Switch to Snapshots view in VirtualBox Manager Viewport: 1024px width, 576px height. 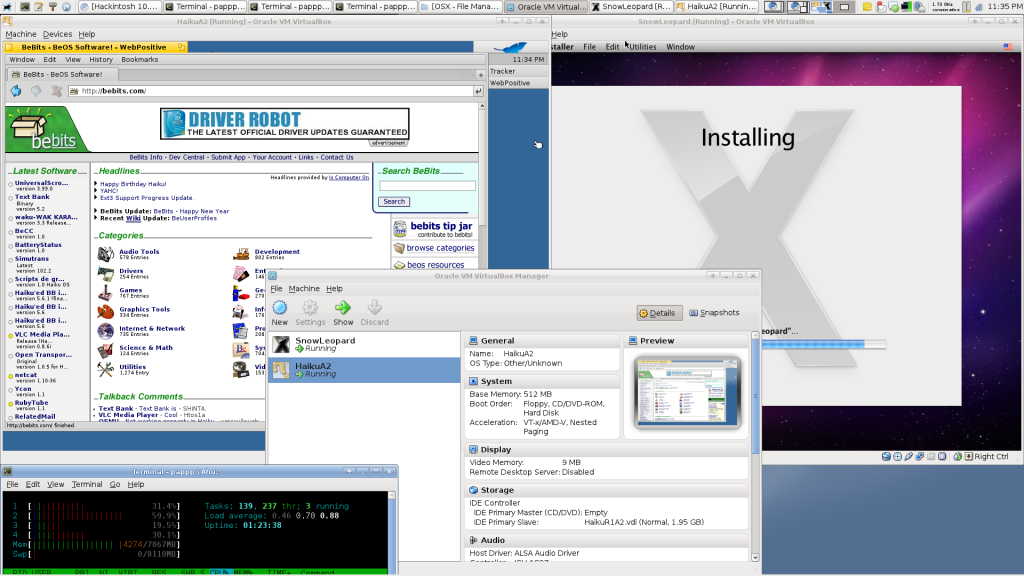tap(714, 313)
